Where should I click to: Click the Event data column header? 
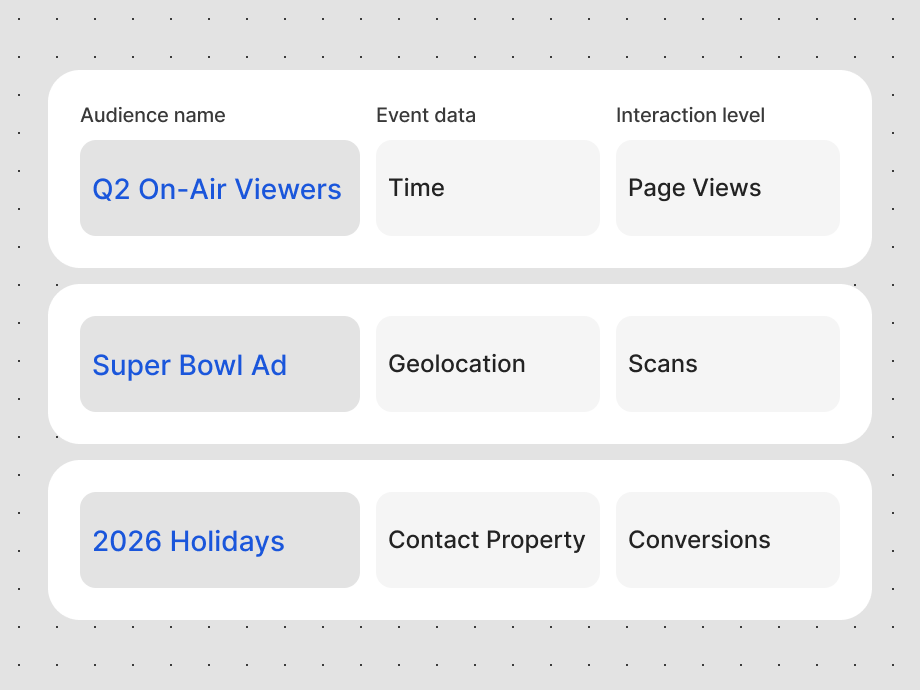tap(426, 115)
